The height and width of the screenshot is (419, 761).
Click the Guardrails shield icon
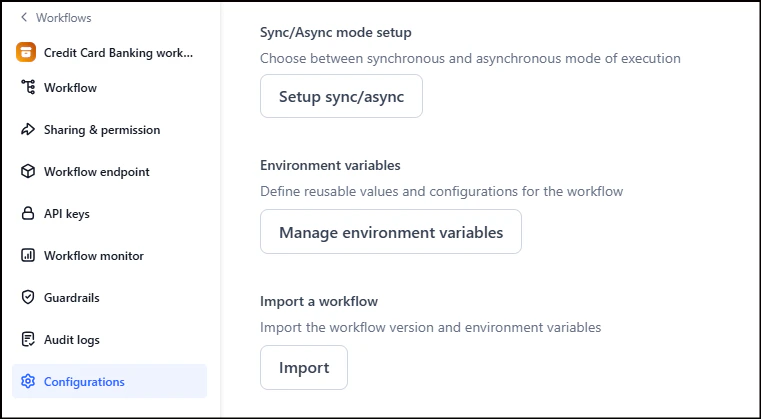(x=28, y=297)
